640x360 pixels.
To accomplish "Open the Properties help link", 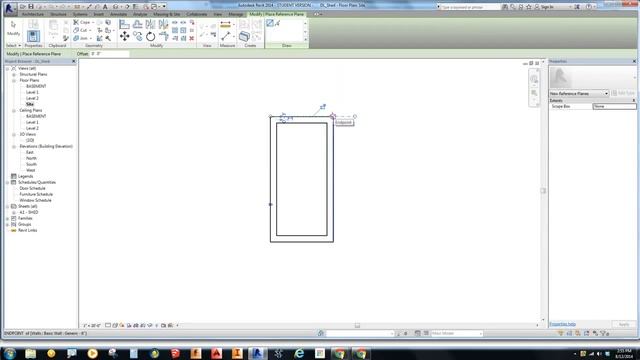I will pos(562,324).
